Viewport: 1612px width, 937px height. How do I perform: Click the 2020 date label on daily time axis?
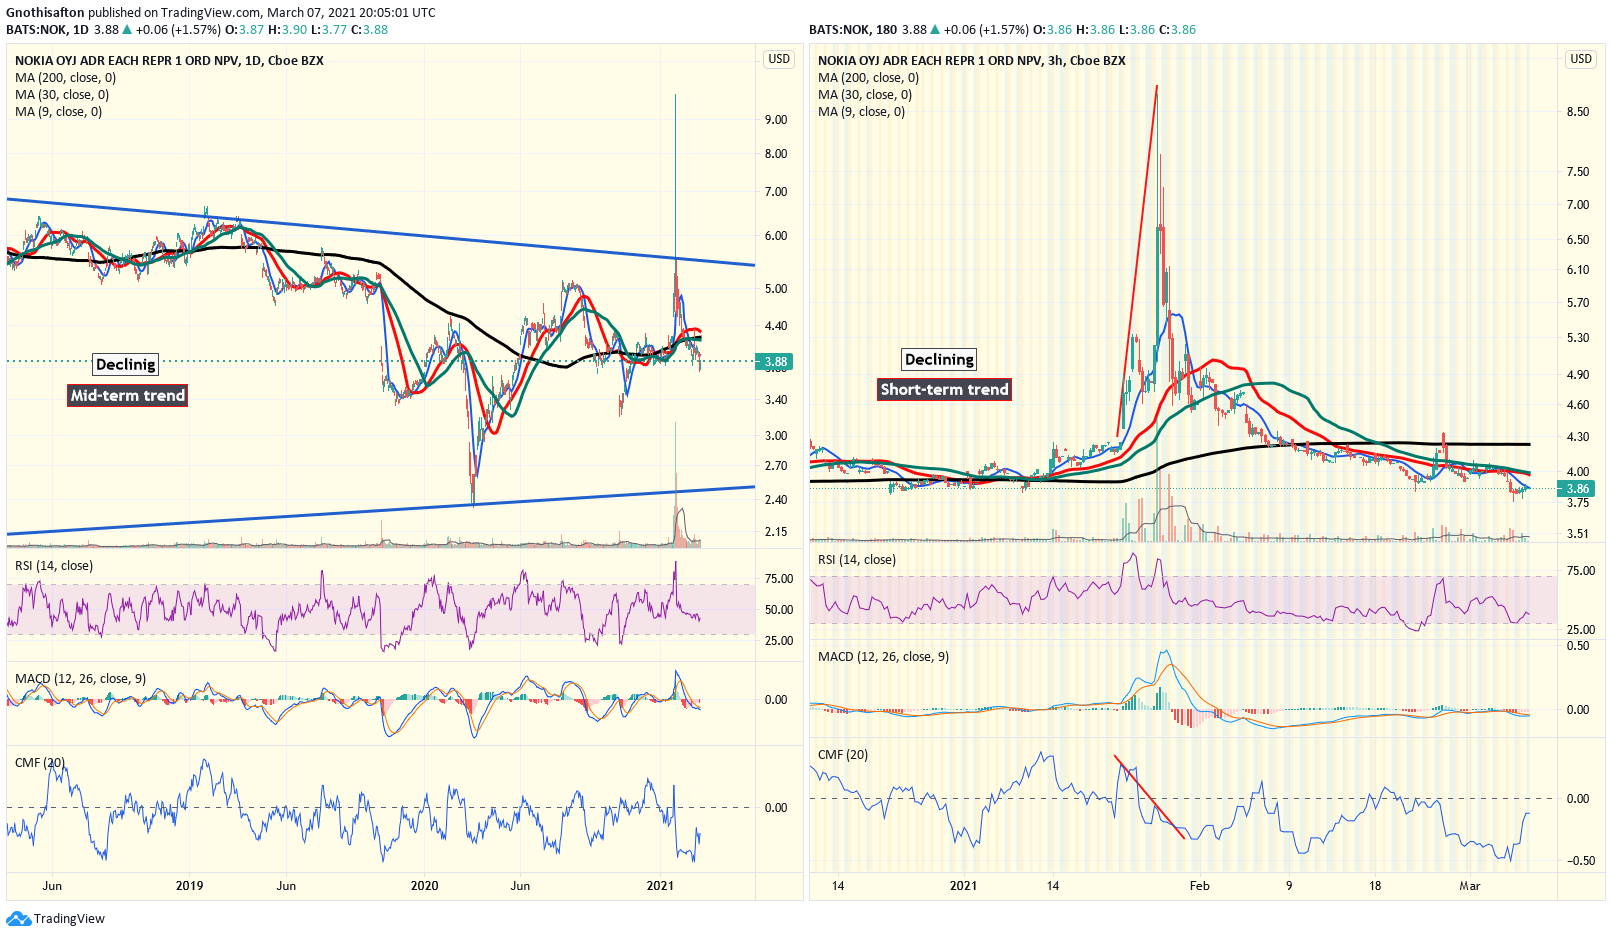click(425, 886)
